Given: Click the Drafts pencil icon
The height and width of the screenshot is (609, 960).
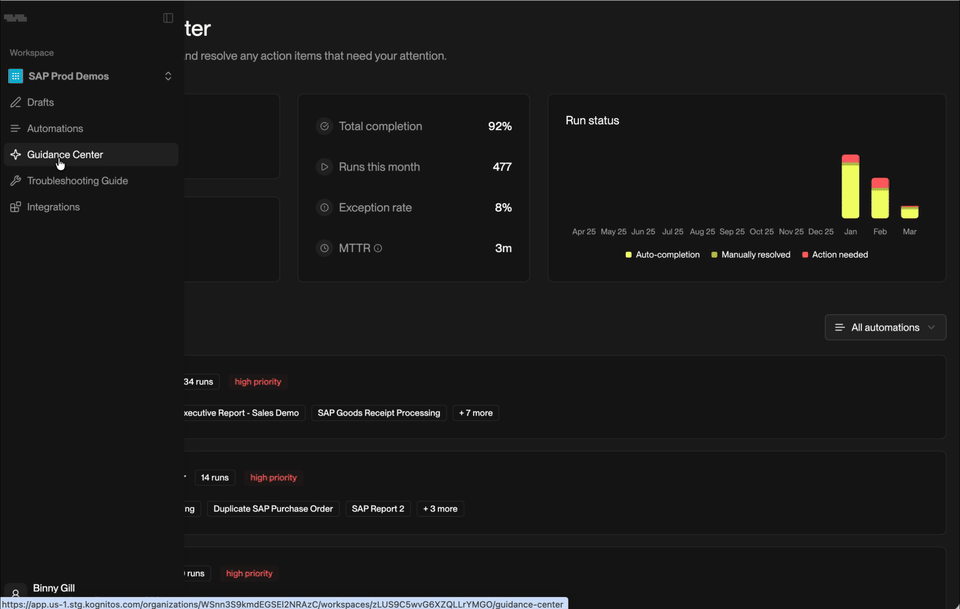Looking at the screenshot, I should pyautogui.click(x=15, y=102).
